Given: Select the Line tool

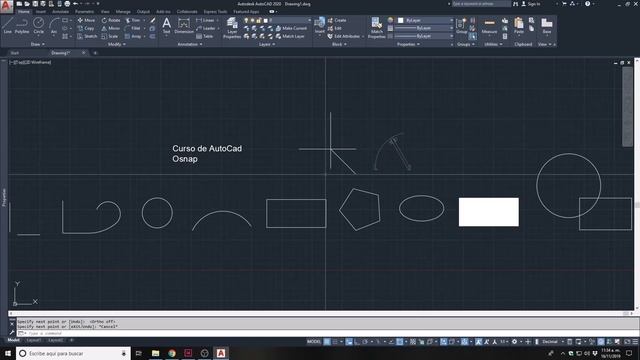Looking at the screenshot, I should (x=7, y=26).
